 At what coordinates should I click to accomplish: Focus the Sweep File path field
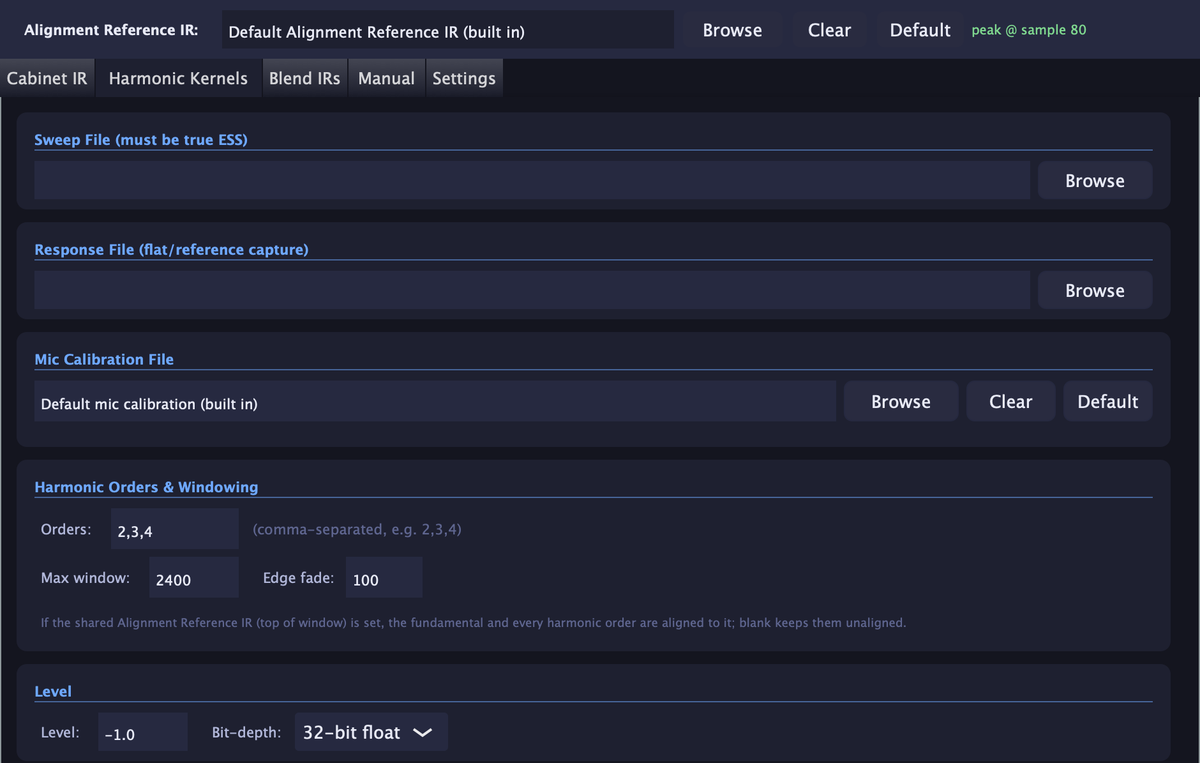coord(532,181)
